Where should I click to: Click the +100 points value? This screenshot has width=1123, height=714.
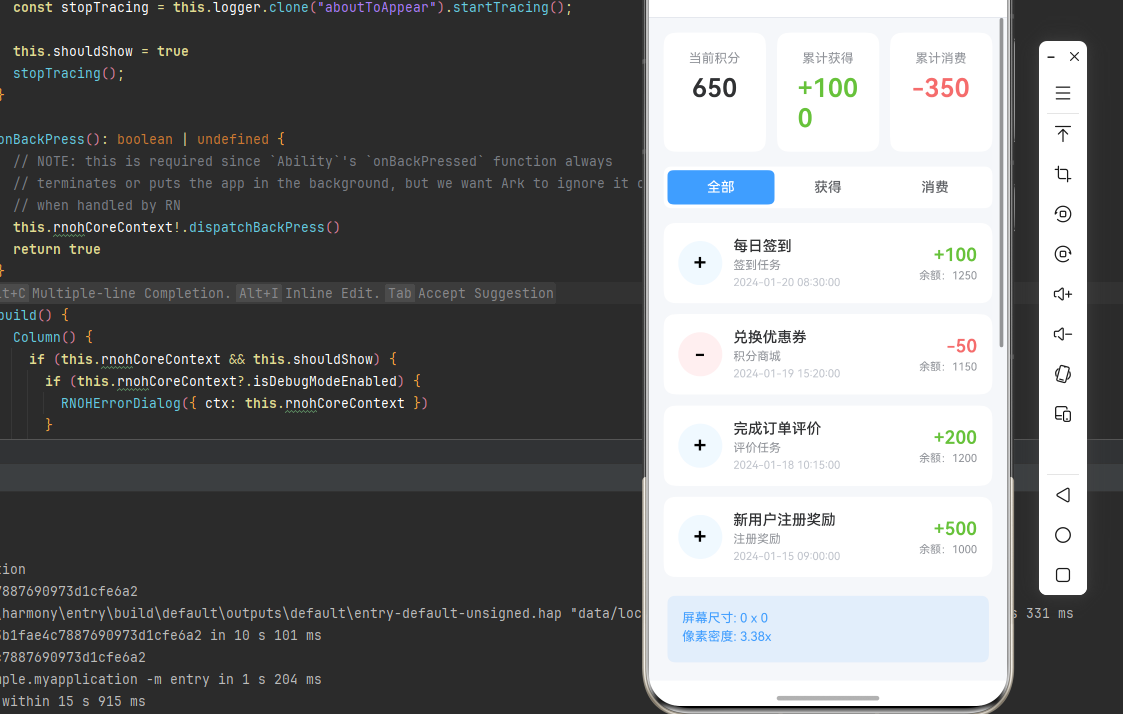tap(955, 254)
